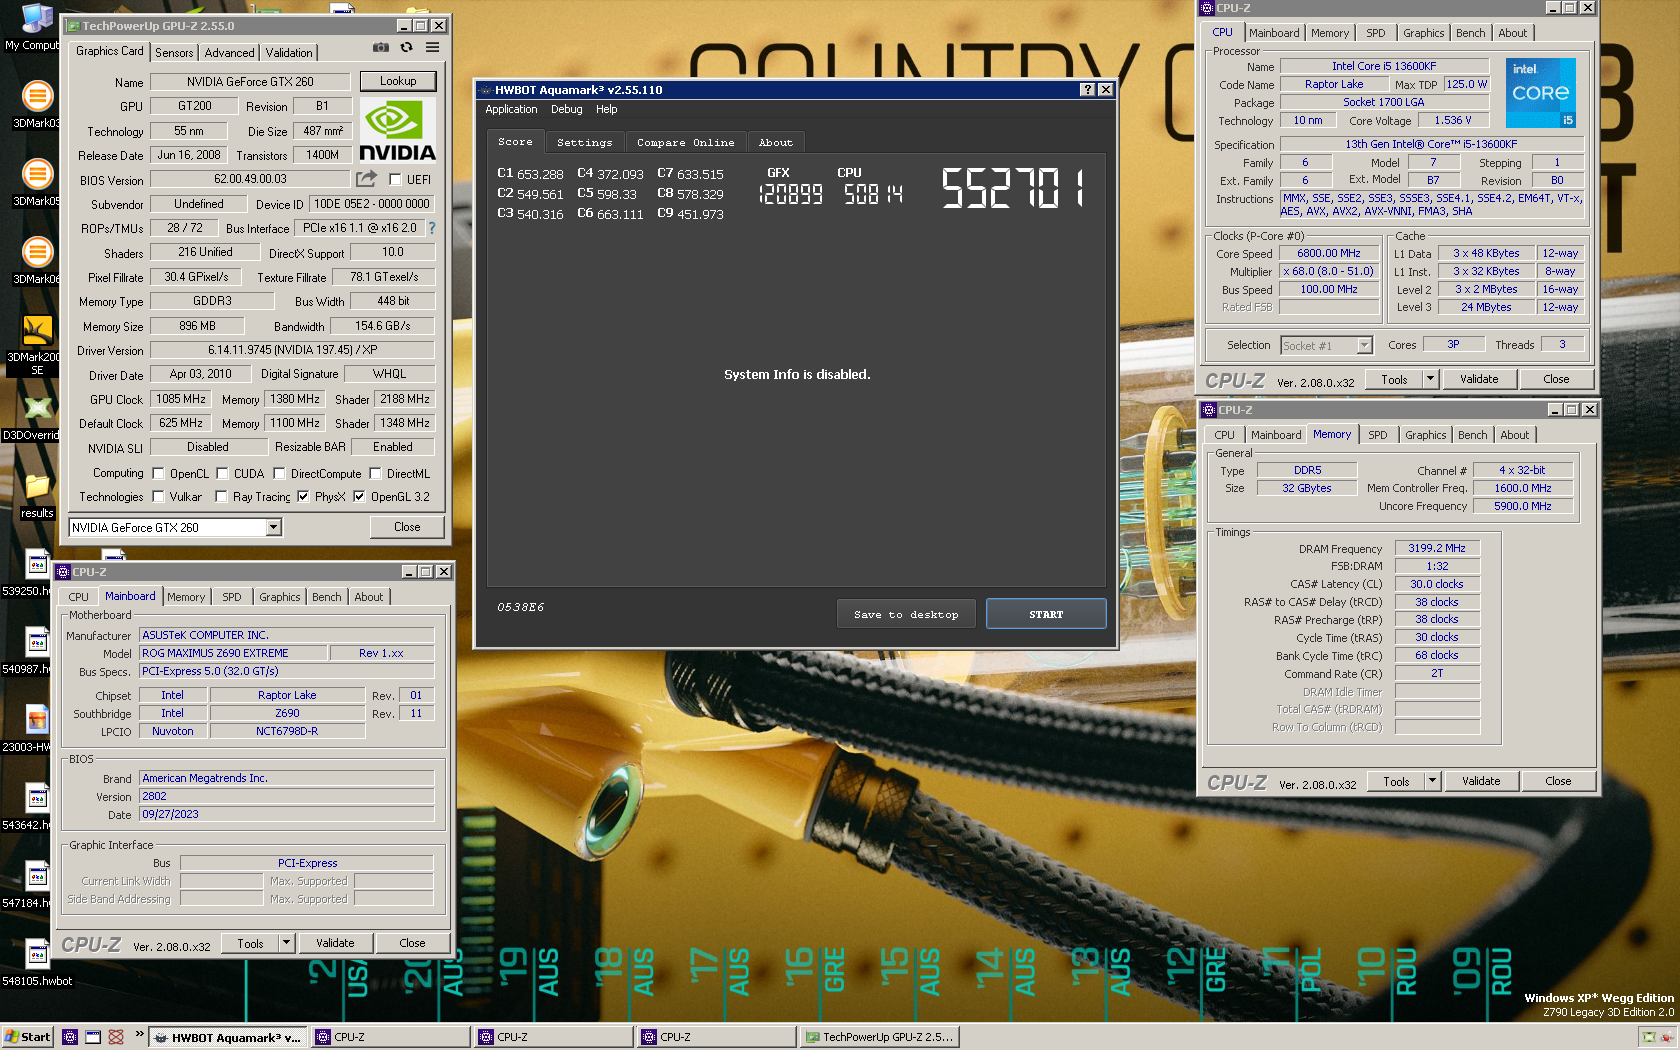Click the rightmost system tray icon
The width and height of the screenshot is (1680, 1050).
[1665, 1037]
